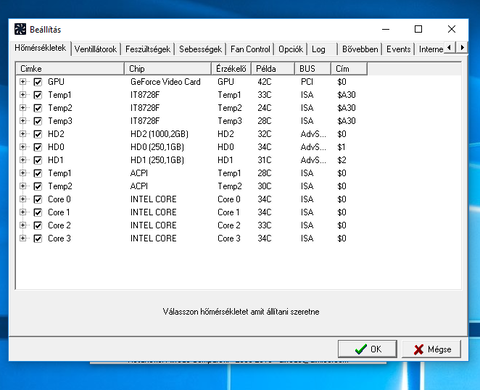Click the $1 address in HD0 row
Screen dimensions: 480x390
tap(341, 147)
